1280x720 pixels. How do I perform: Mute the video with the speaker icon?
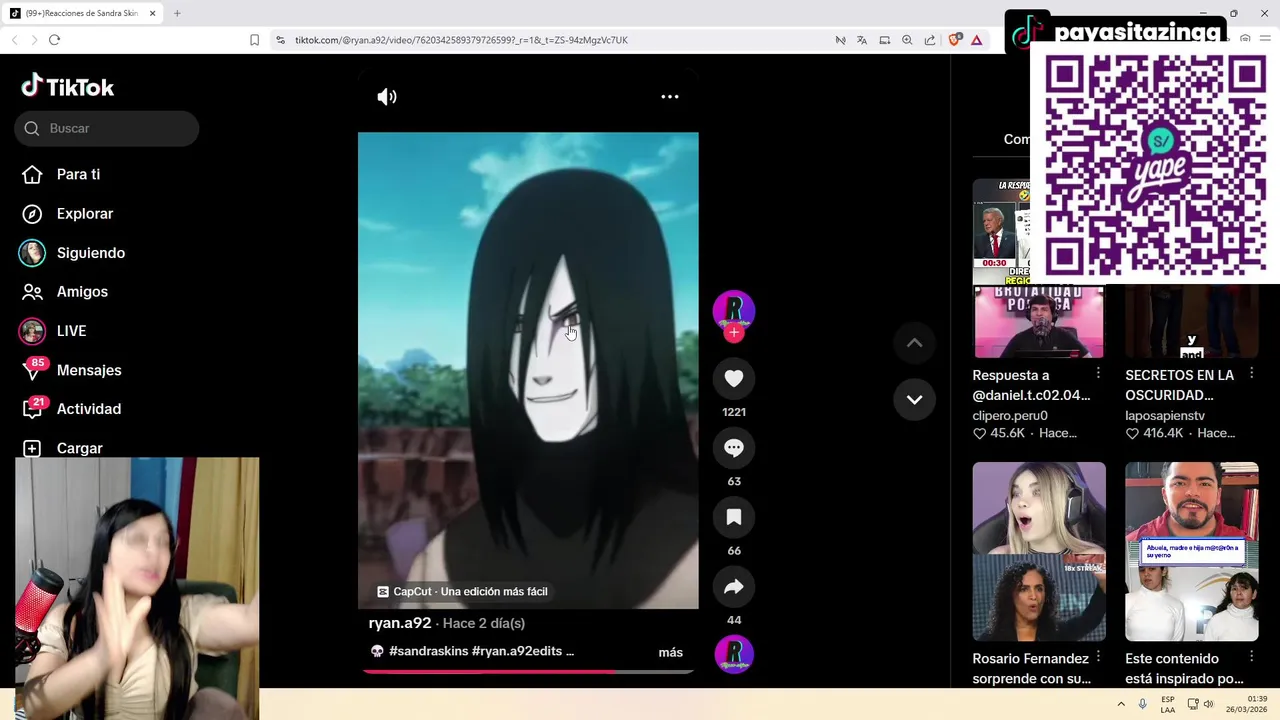pyautogui.click(x=387, y=97)
